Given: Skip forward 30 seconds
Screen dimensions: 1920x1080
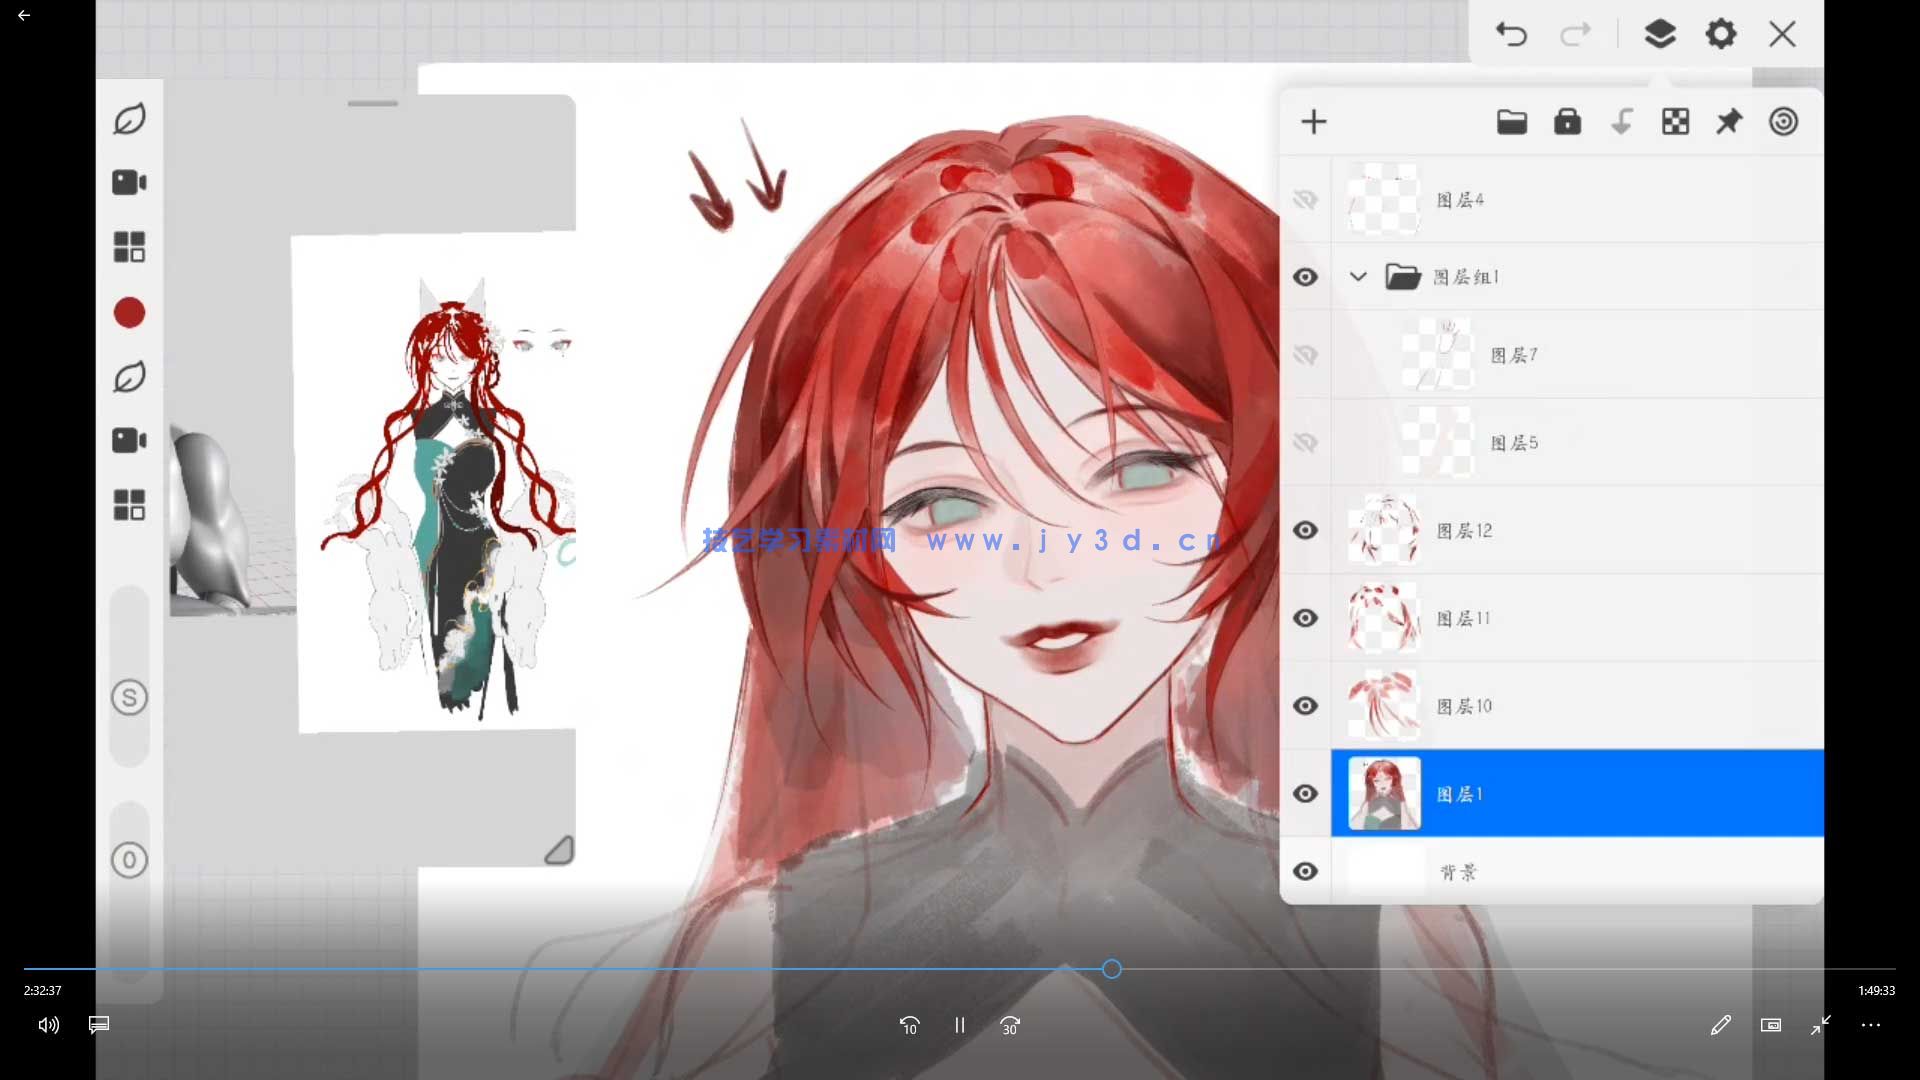Looking at the screenshot, I should [x=1010, y=1025].
